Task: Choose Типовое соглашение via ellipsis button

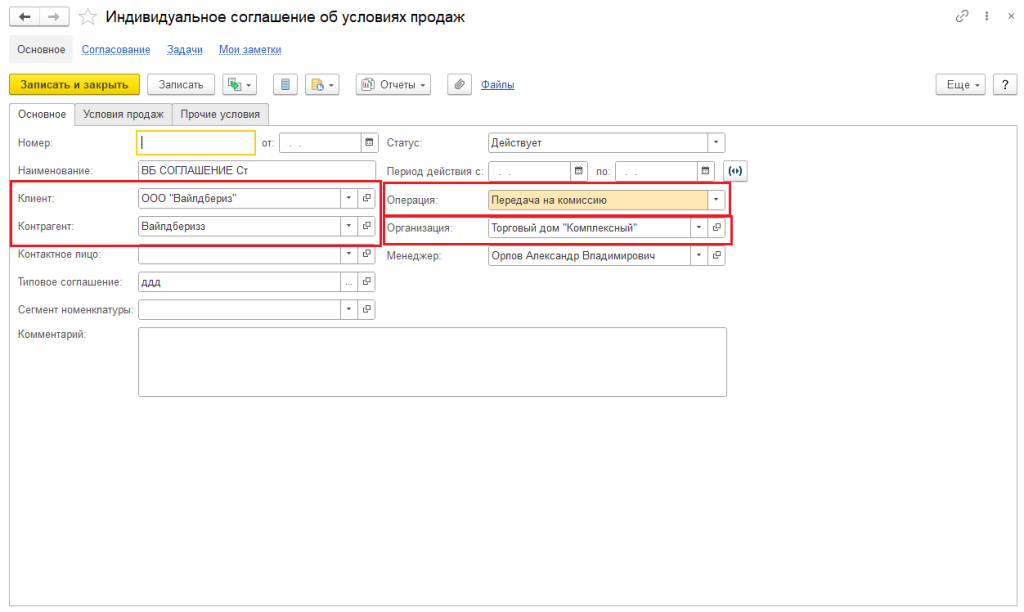Action: pyautogui.click(x=349, y=282)
